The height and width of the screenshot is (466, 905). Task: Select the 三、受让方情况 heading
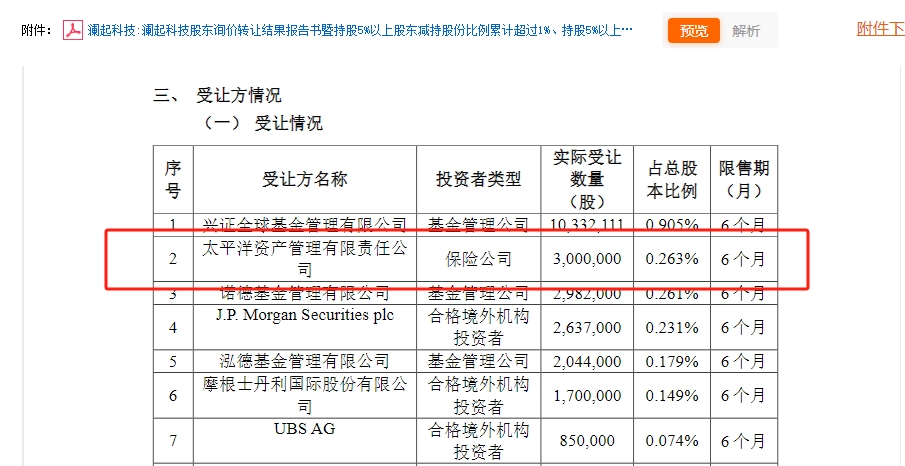[x=217, y=95]
